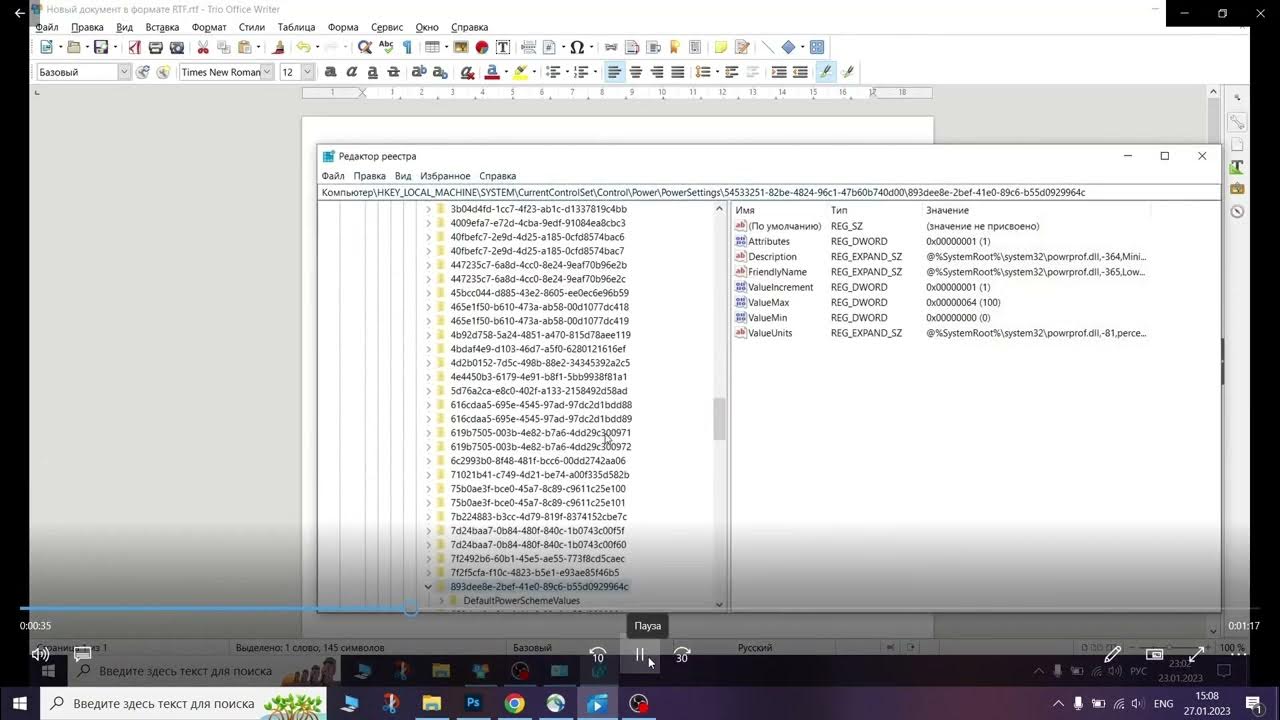Click the Spelling check ABC icon
The image size is (1280, 720).
386,47
